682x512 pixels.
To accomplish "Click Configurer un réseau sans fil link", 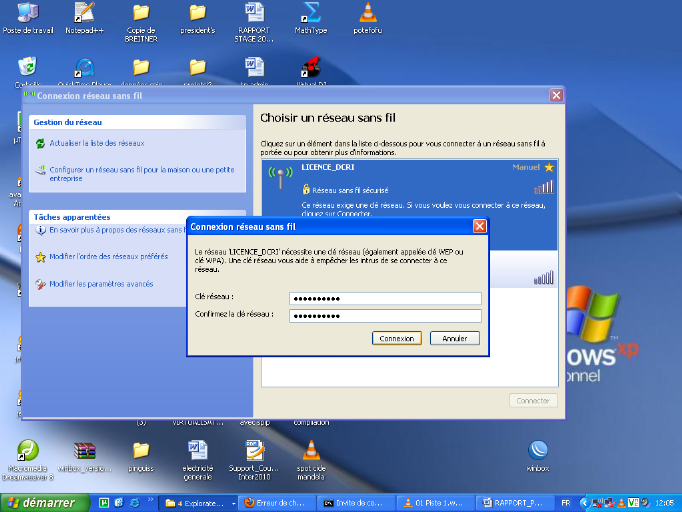I will click(142, 174).
